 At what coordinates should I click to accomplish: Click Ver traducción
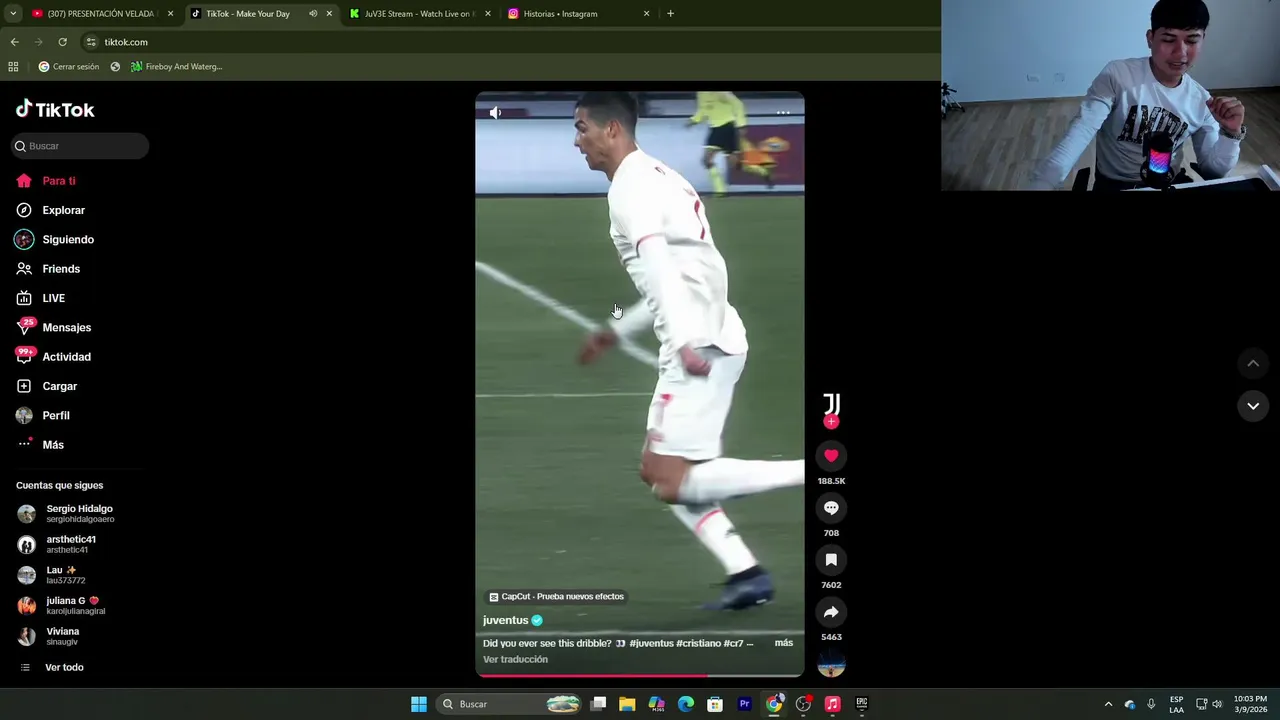point(515,659)
